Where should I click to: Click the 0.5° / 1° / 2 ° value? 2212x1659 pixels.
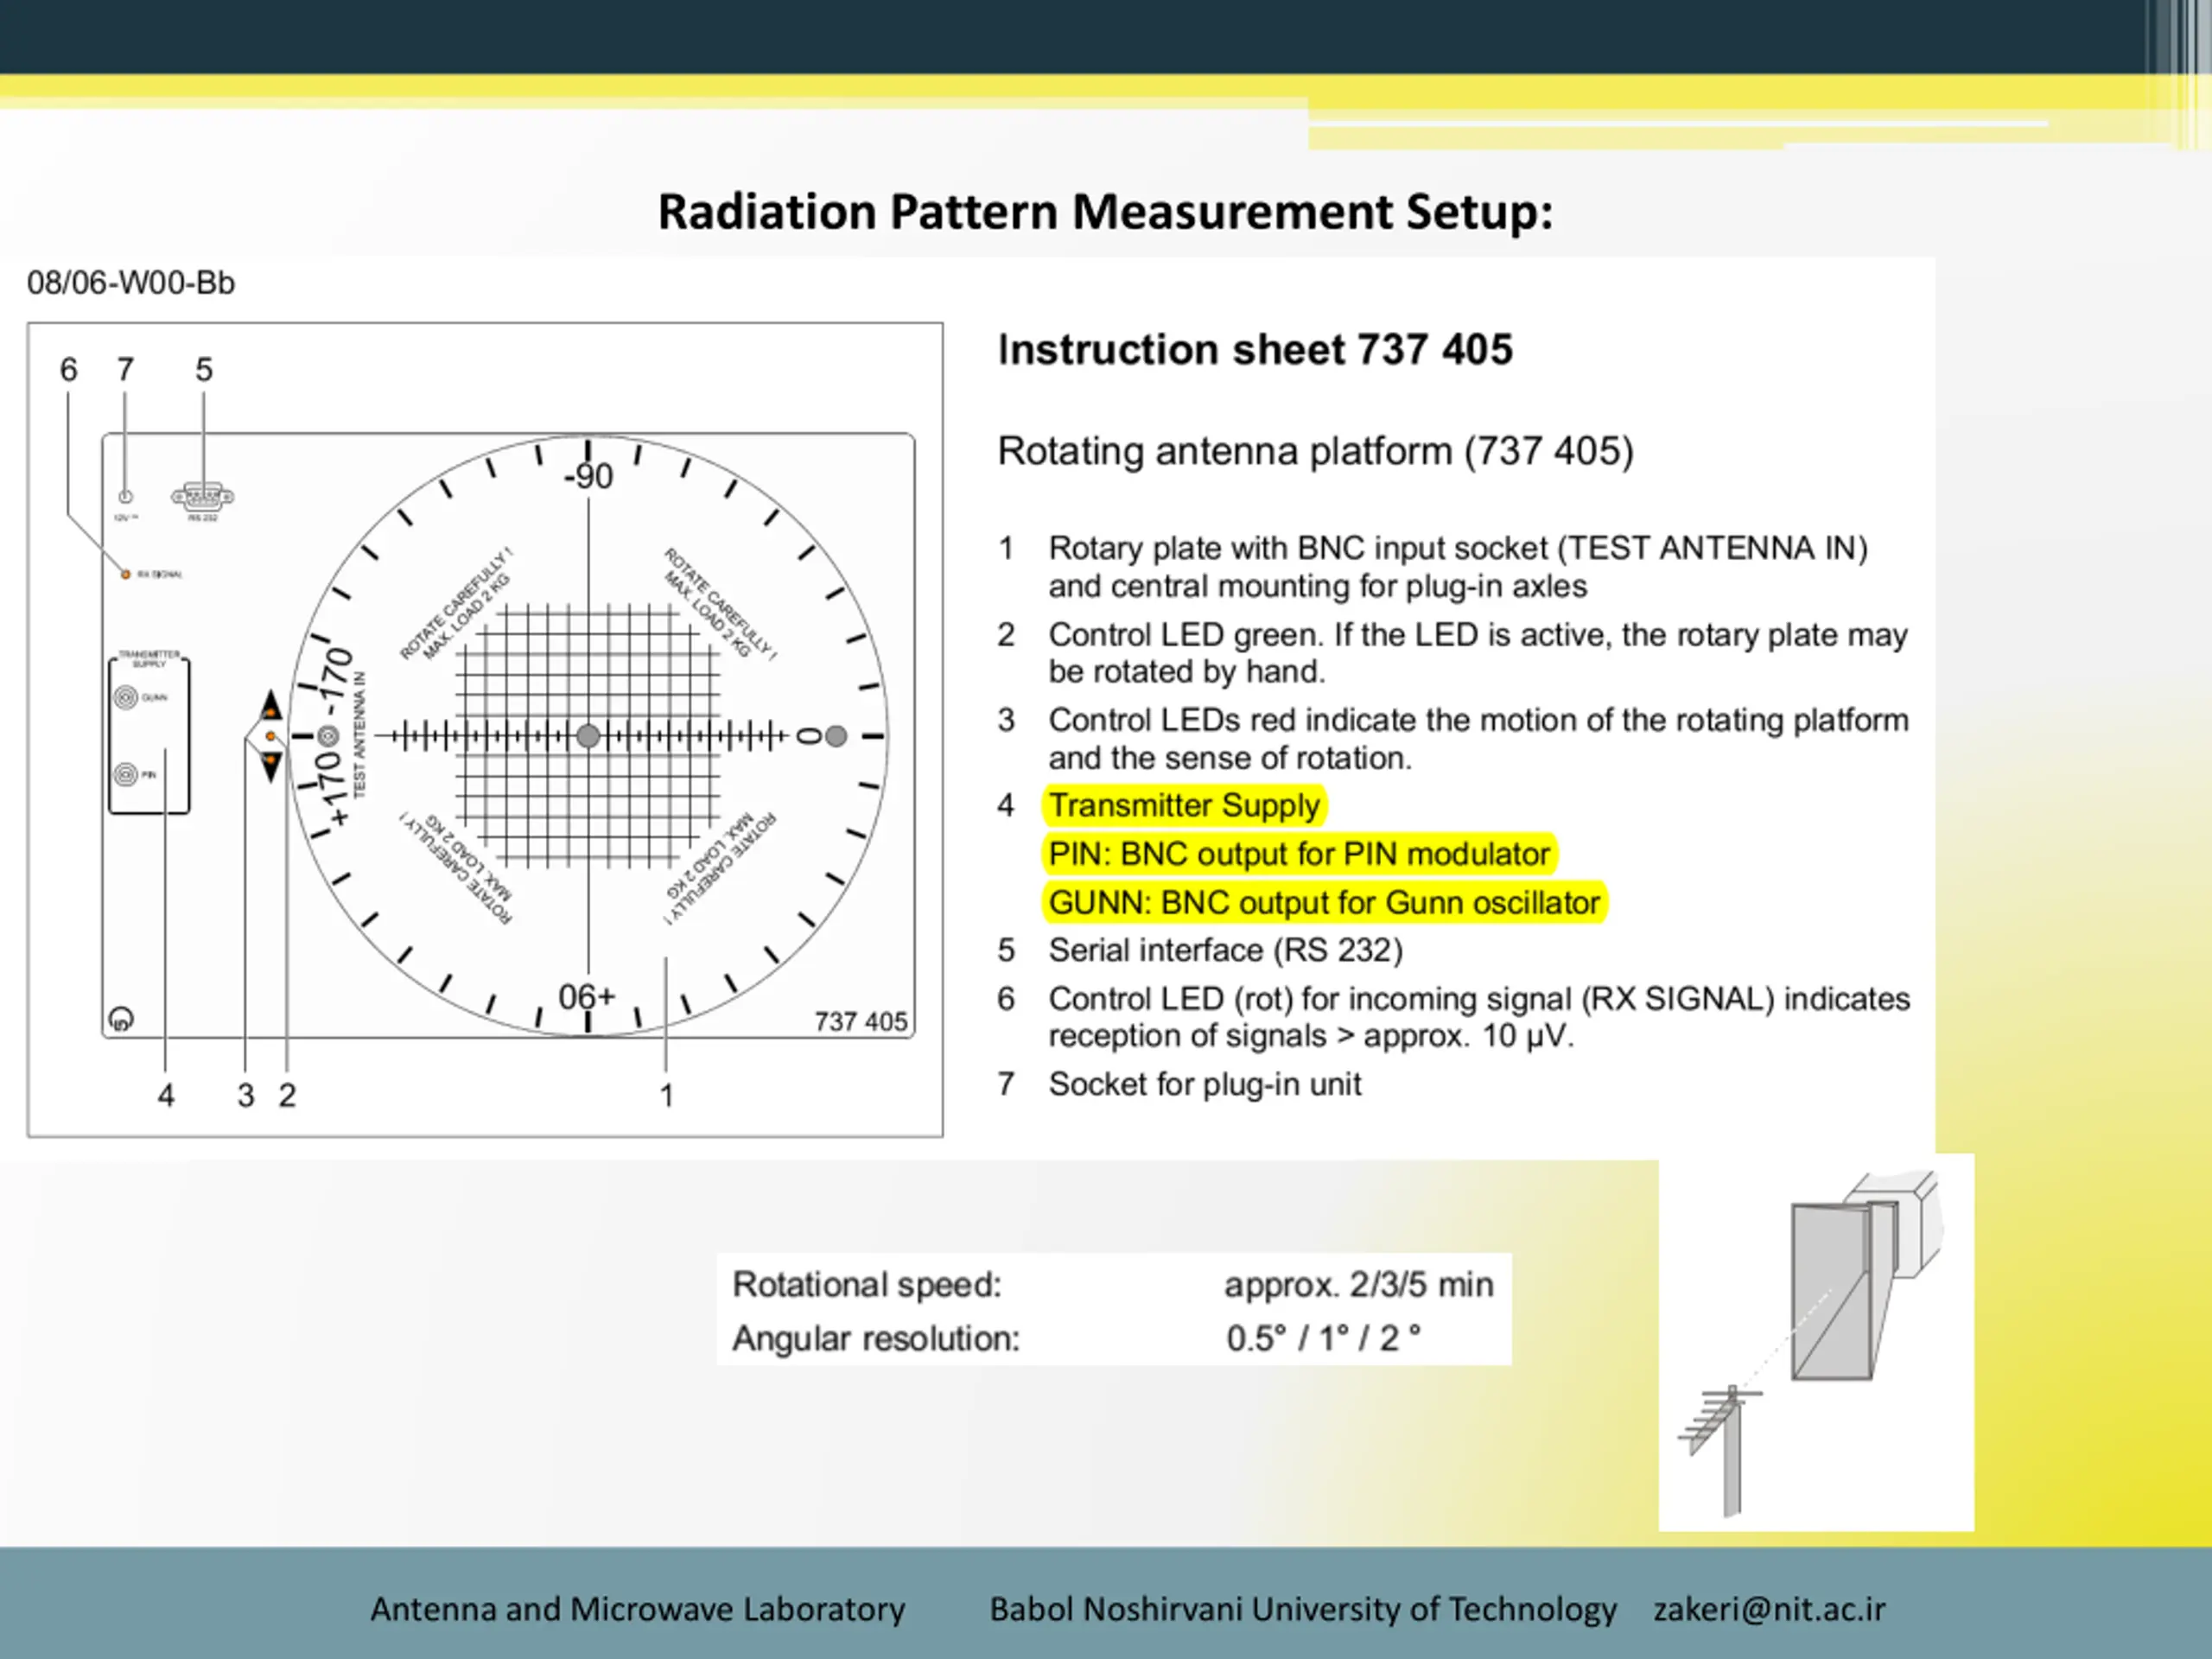[x=1323, y=1338]
